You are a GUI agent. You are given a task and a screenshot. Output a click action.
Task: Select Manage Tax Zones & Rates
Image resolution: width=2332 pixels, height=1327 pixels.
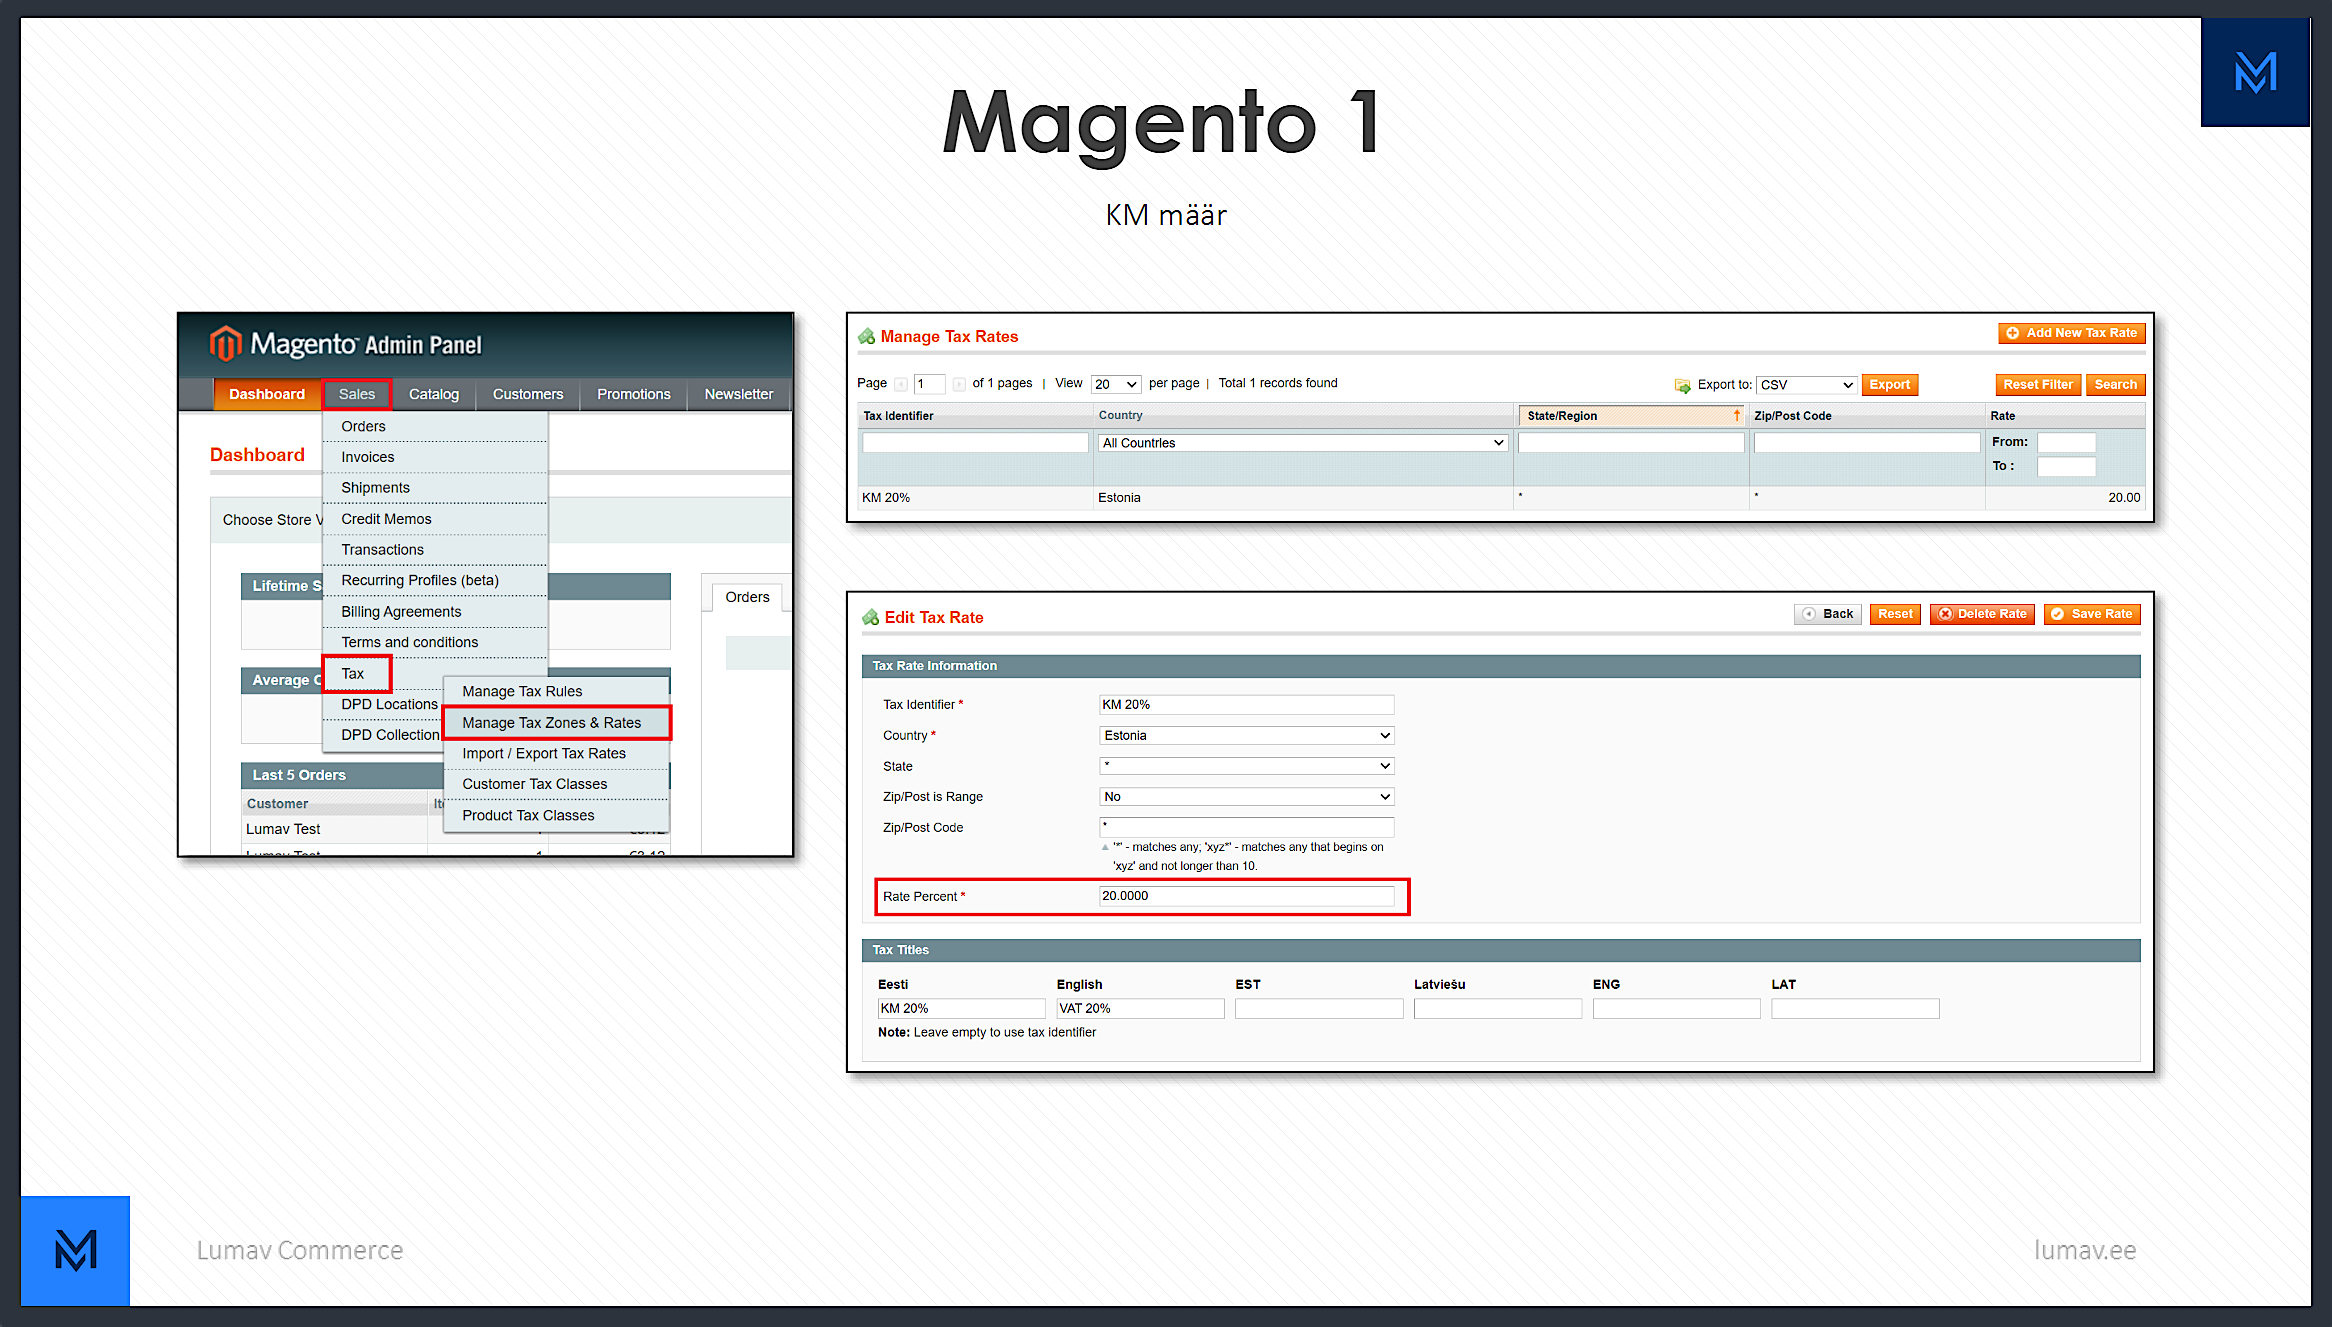coord(557,723)
